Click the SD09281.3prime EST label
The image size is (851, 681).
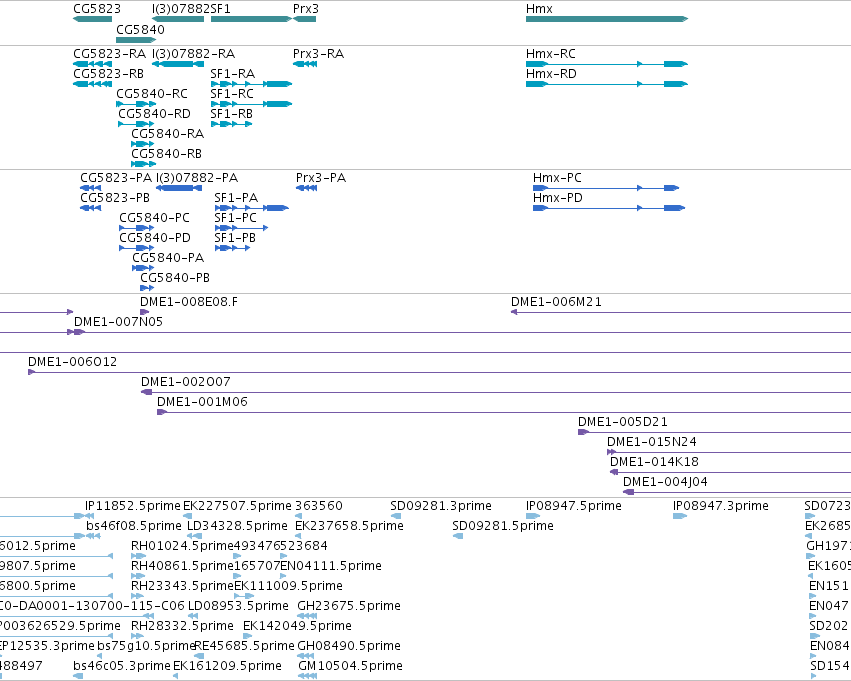click(441, 506)
